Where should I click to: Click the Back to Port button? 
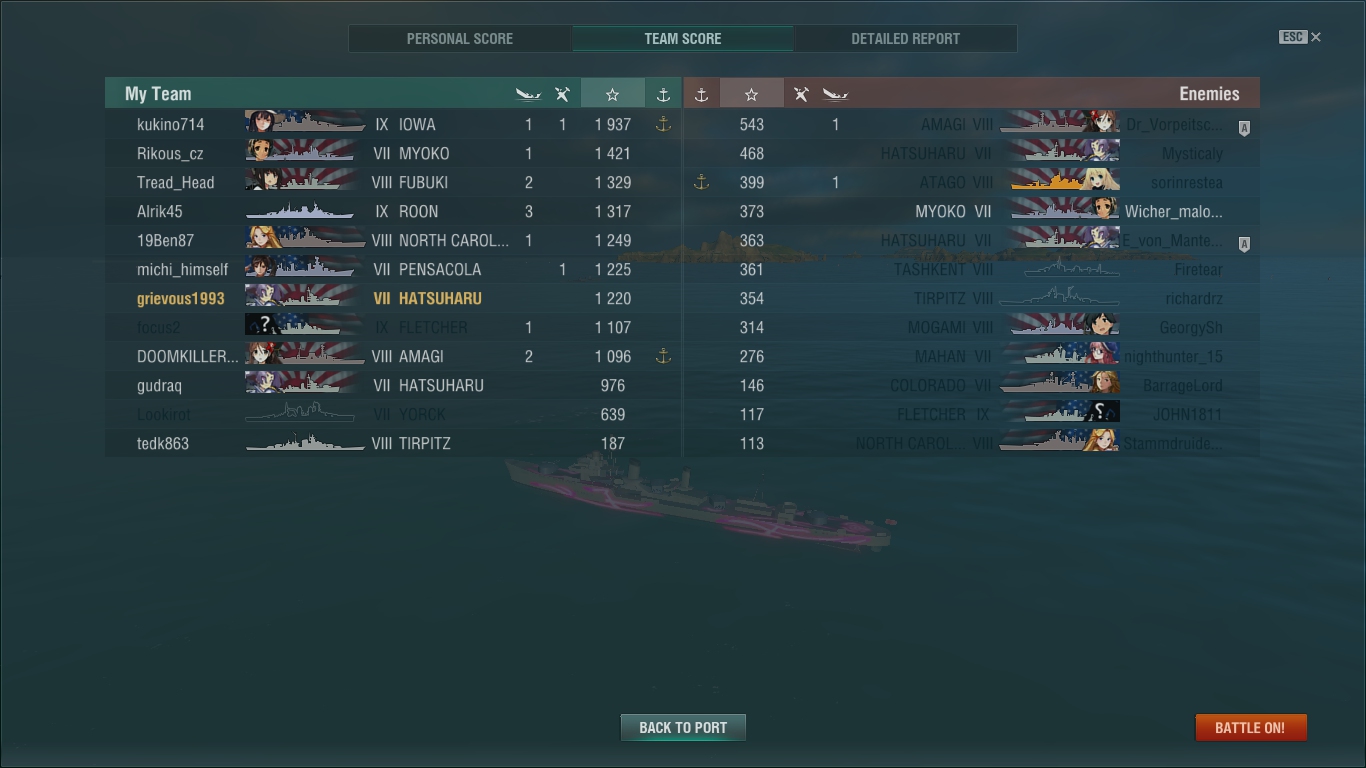pos(683,727)
